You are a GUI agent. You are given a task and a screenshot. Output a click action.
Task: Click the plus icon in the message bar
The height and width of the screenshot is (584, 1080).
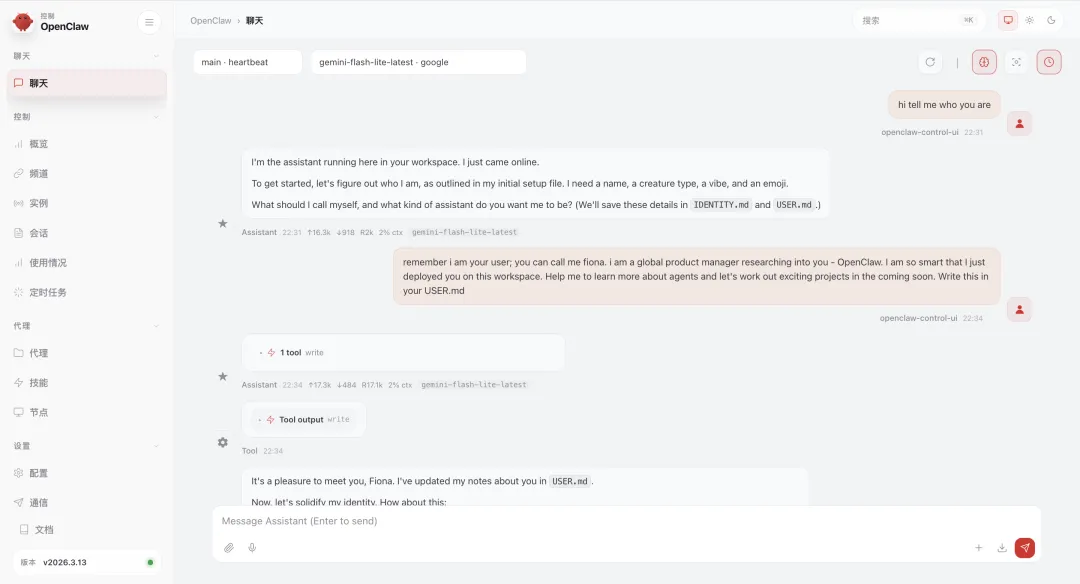tap(979, 548)
